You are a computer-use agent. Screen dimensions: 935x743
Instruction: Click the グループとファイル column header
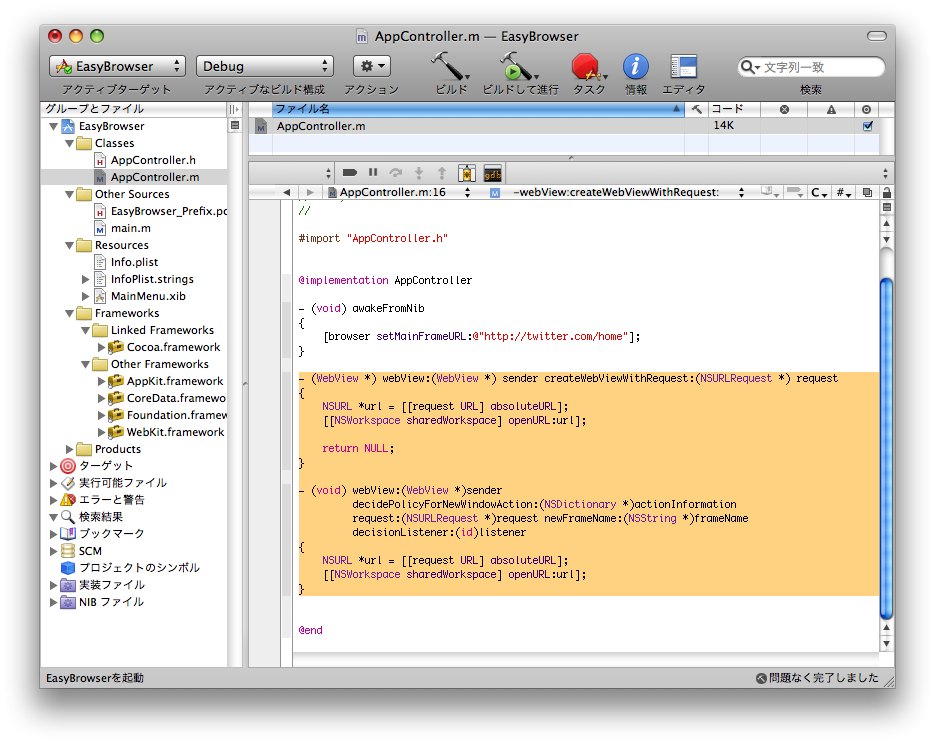coord(134,109)
